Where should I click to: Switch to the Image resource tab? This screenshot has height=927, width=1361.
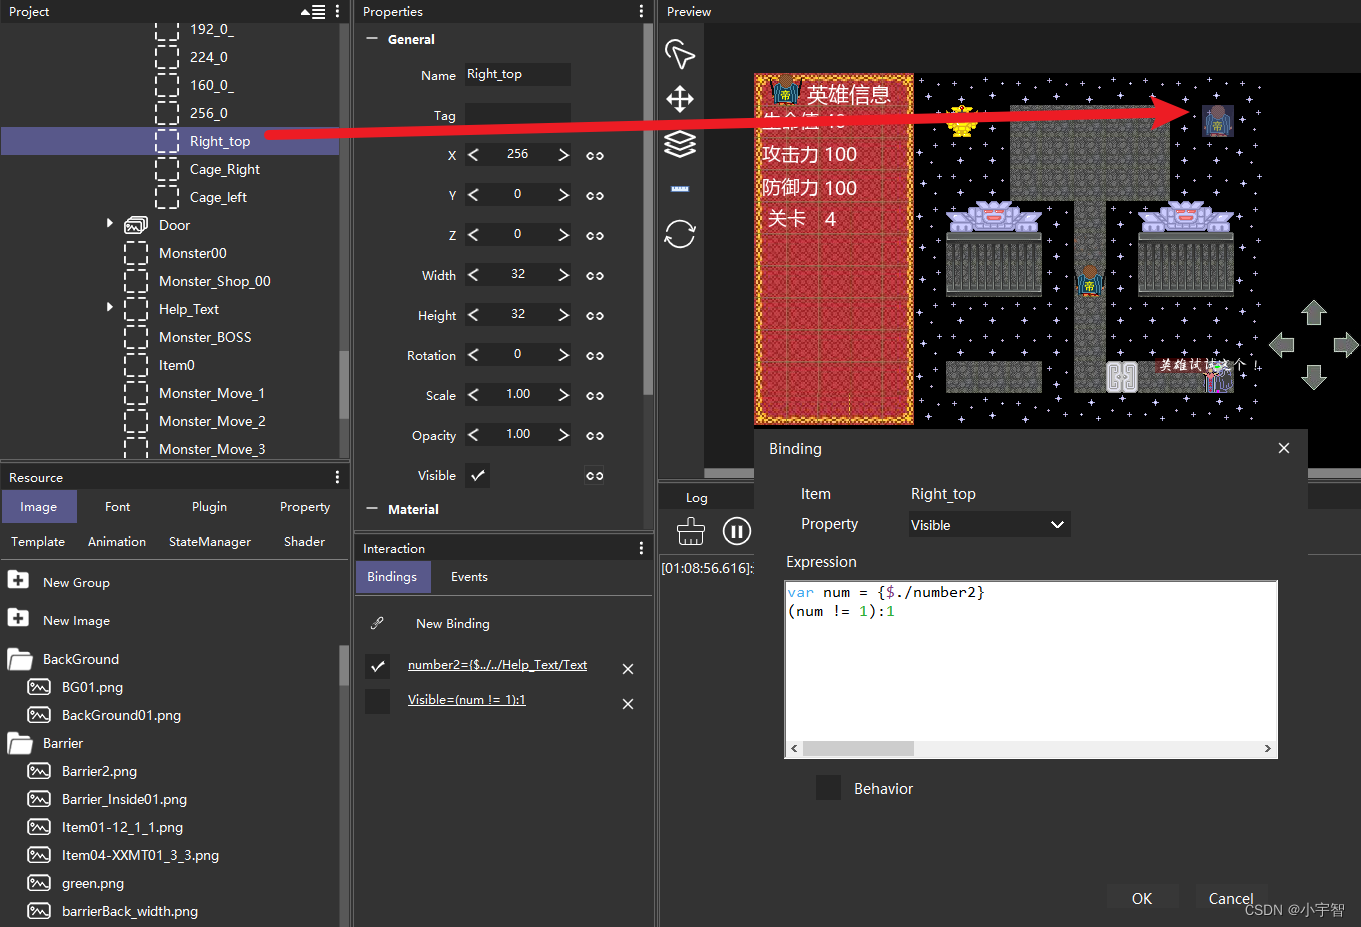point(38,507)
